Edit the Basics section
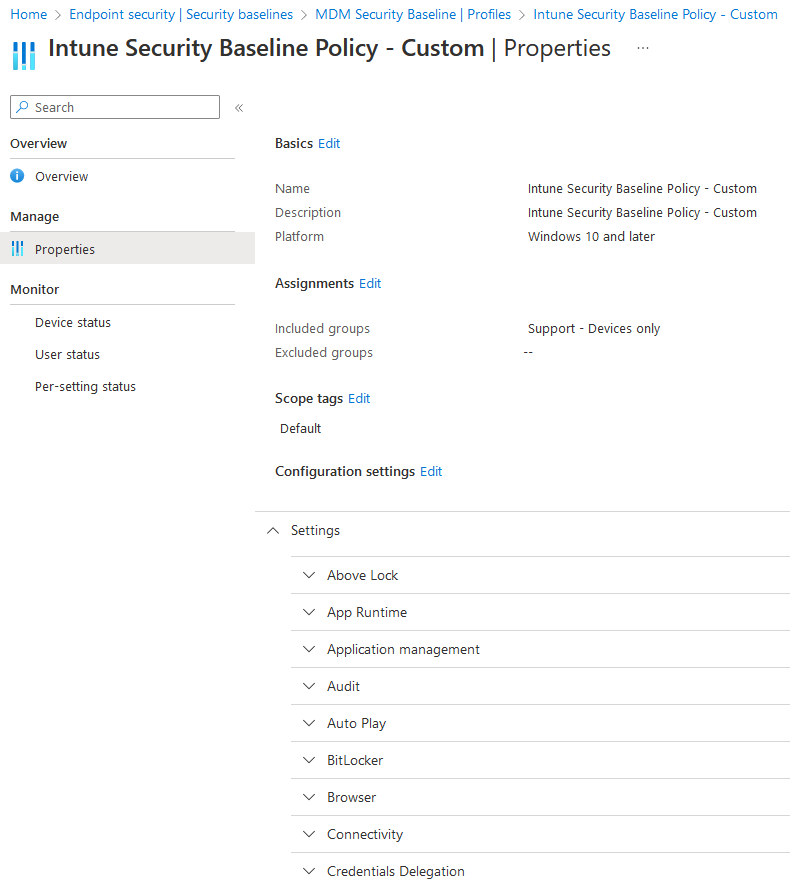The width and height of the screenshot is (790, 889). [x=329, y=143]
